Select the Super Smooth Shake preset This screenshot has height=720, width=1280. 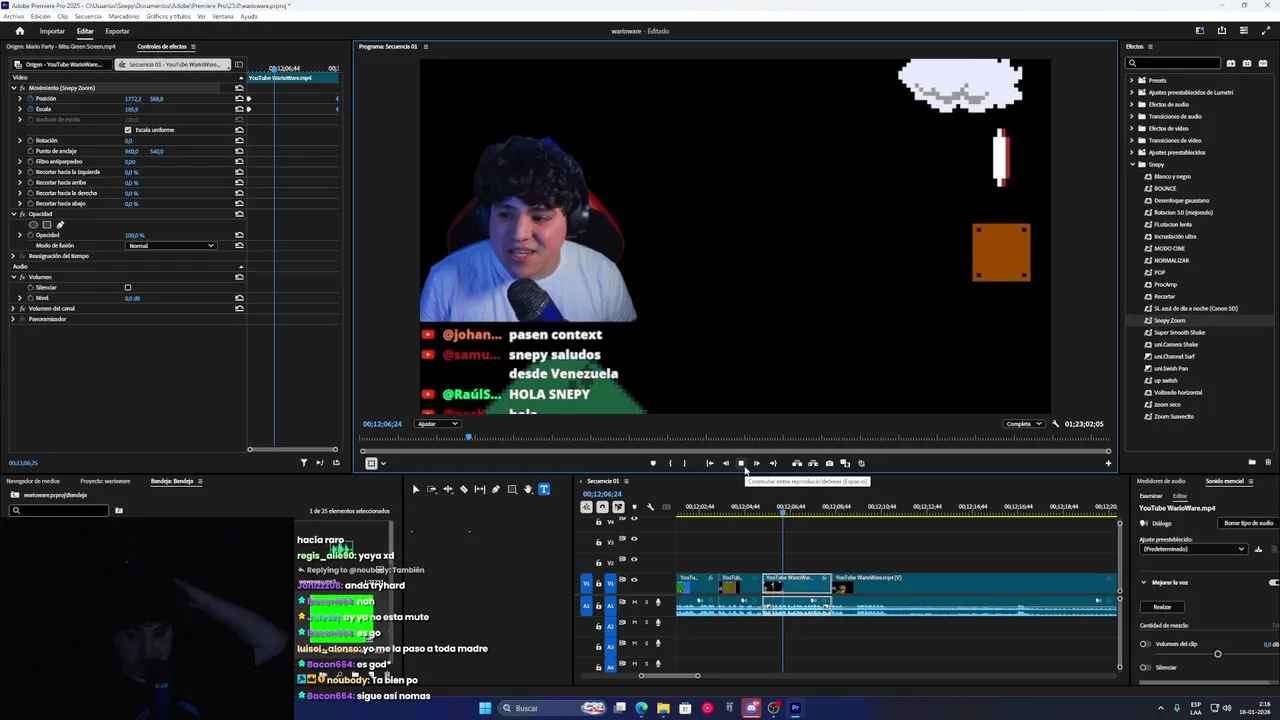1180,332
